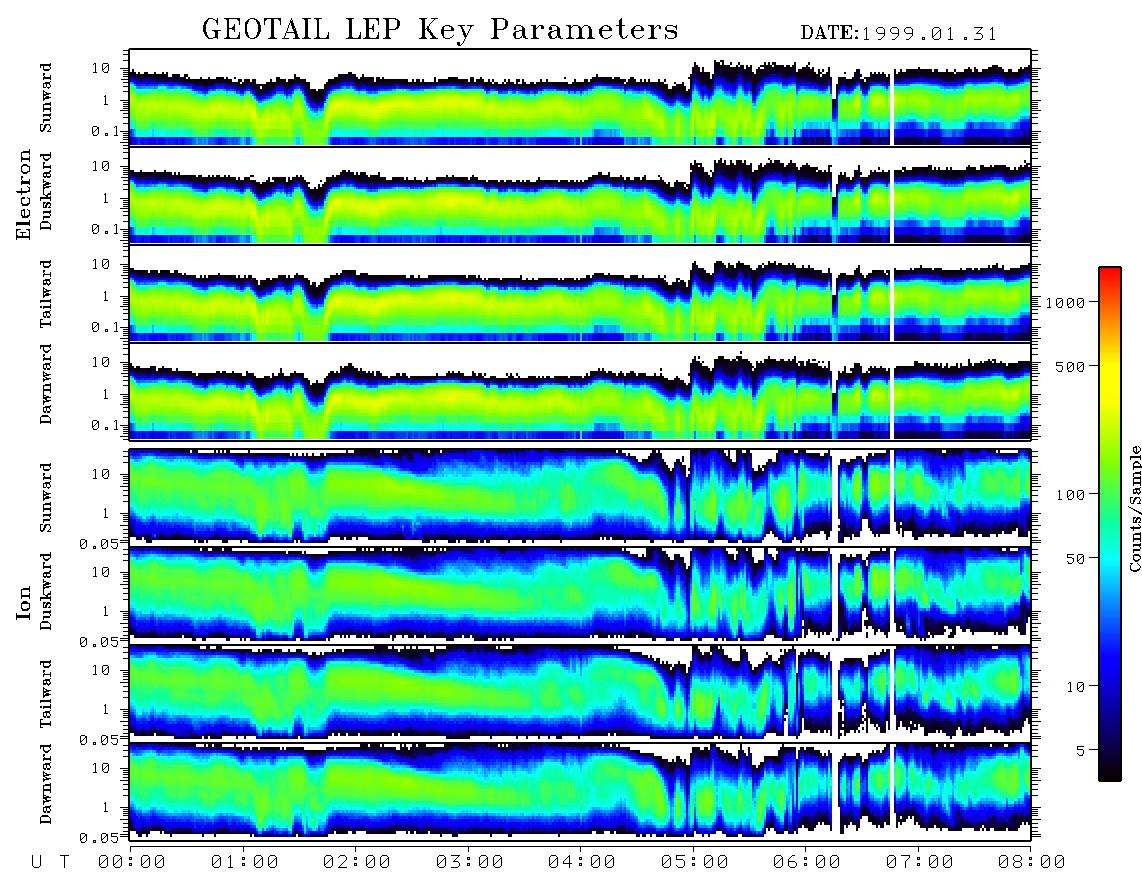Click the 08:00 time tick label

click(x=1031, y=862)
